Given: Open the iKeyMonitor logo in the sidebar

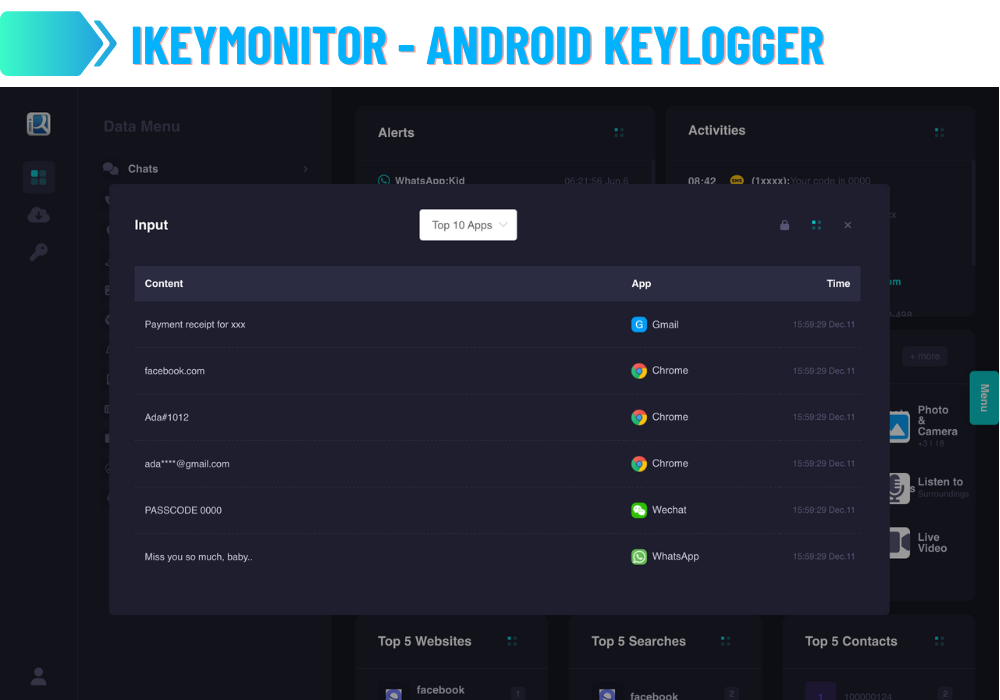Looking at the screenshot, I should (38, 124).
